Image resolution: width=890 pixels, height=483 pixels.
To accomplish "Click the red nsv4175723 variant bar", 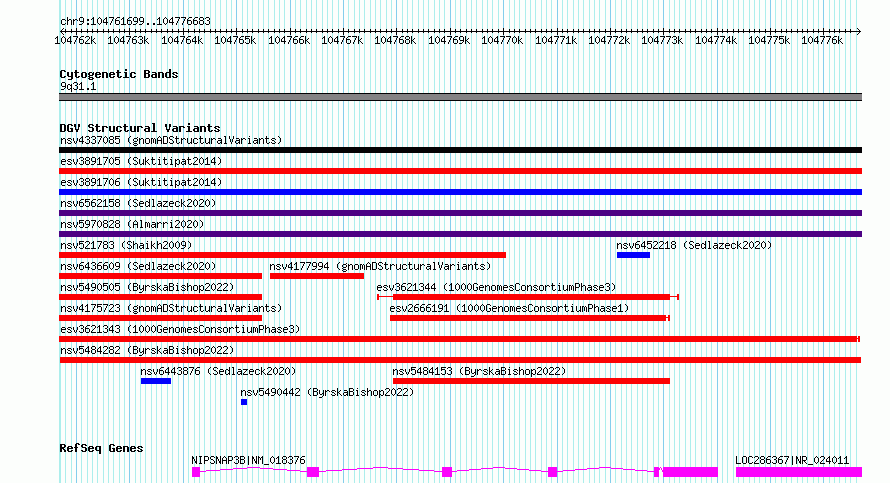I will pyautogui.click(x=161, y=318).
